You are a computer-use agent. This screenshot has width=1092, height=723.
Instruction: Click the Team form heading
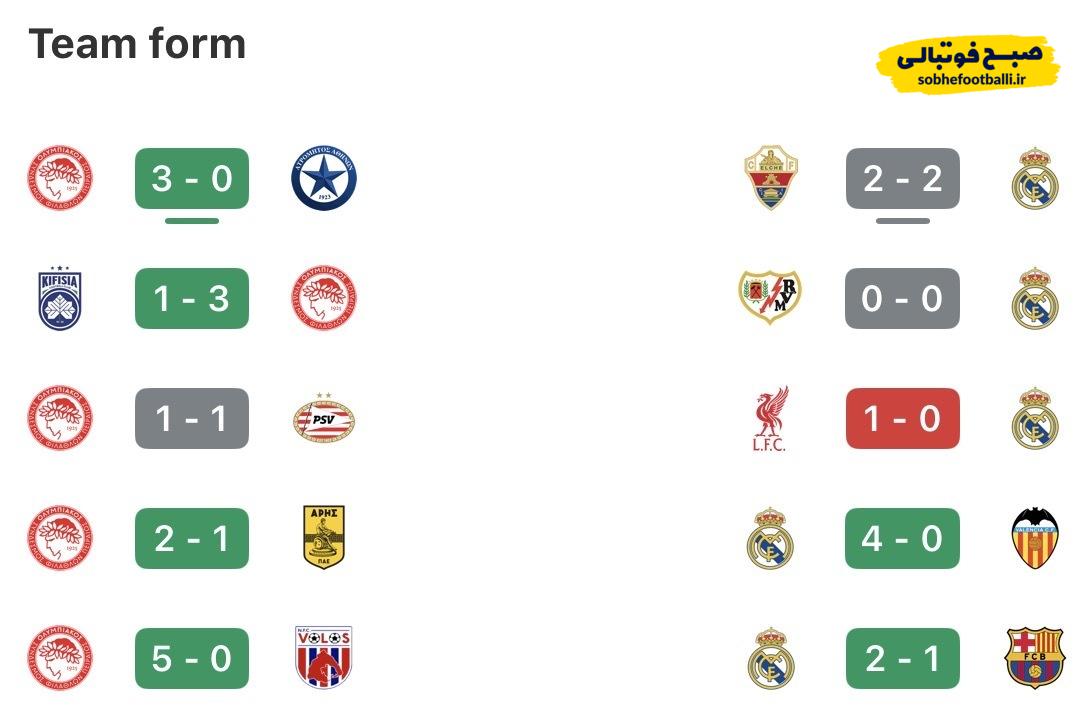point(137,45)
